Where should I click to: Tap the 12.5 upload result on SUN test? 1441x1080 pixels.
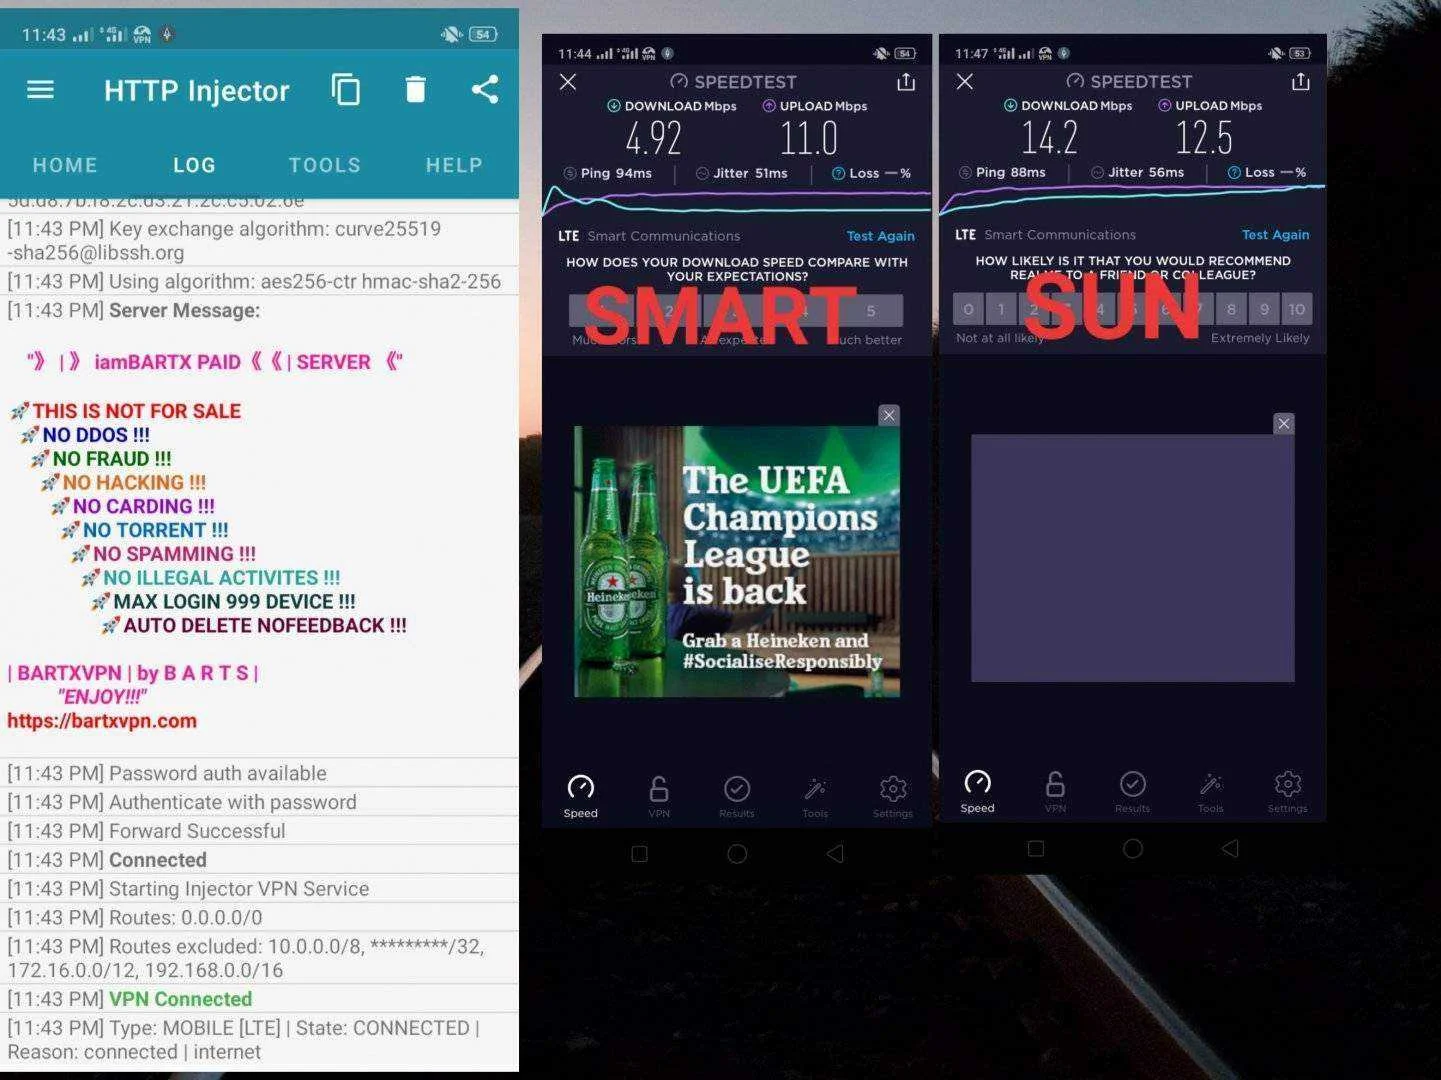coord(1204,137)
